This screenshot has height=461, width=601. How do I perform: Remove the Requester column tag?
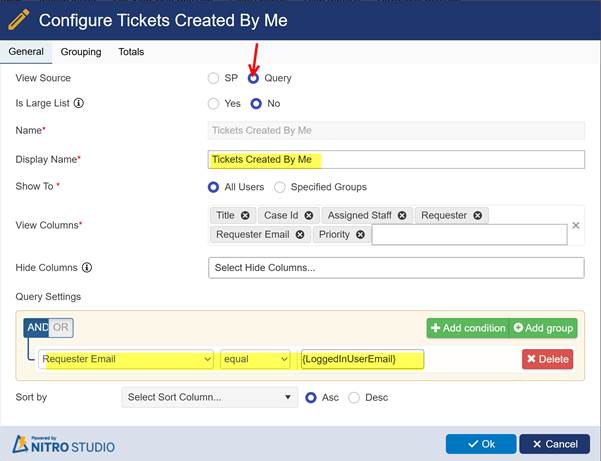coord(478,215)
